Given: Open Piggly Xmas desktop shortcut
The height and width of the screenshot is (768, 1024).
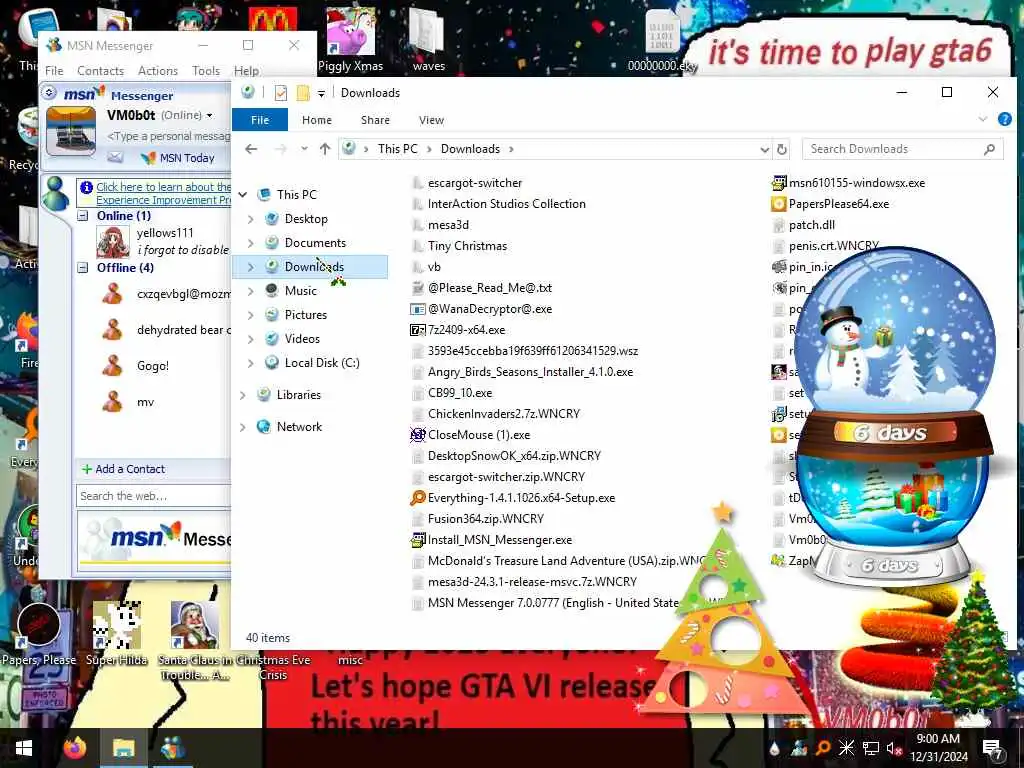Looking at the screenshot, I should click(350, 40).
